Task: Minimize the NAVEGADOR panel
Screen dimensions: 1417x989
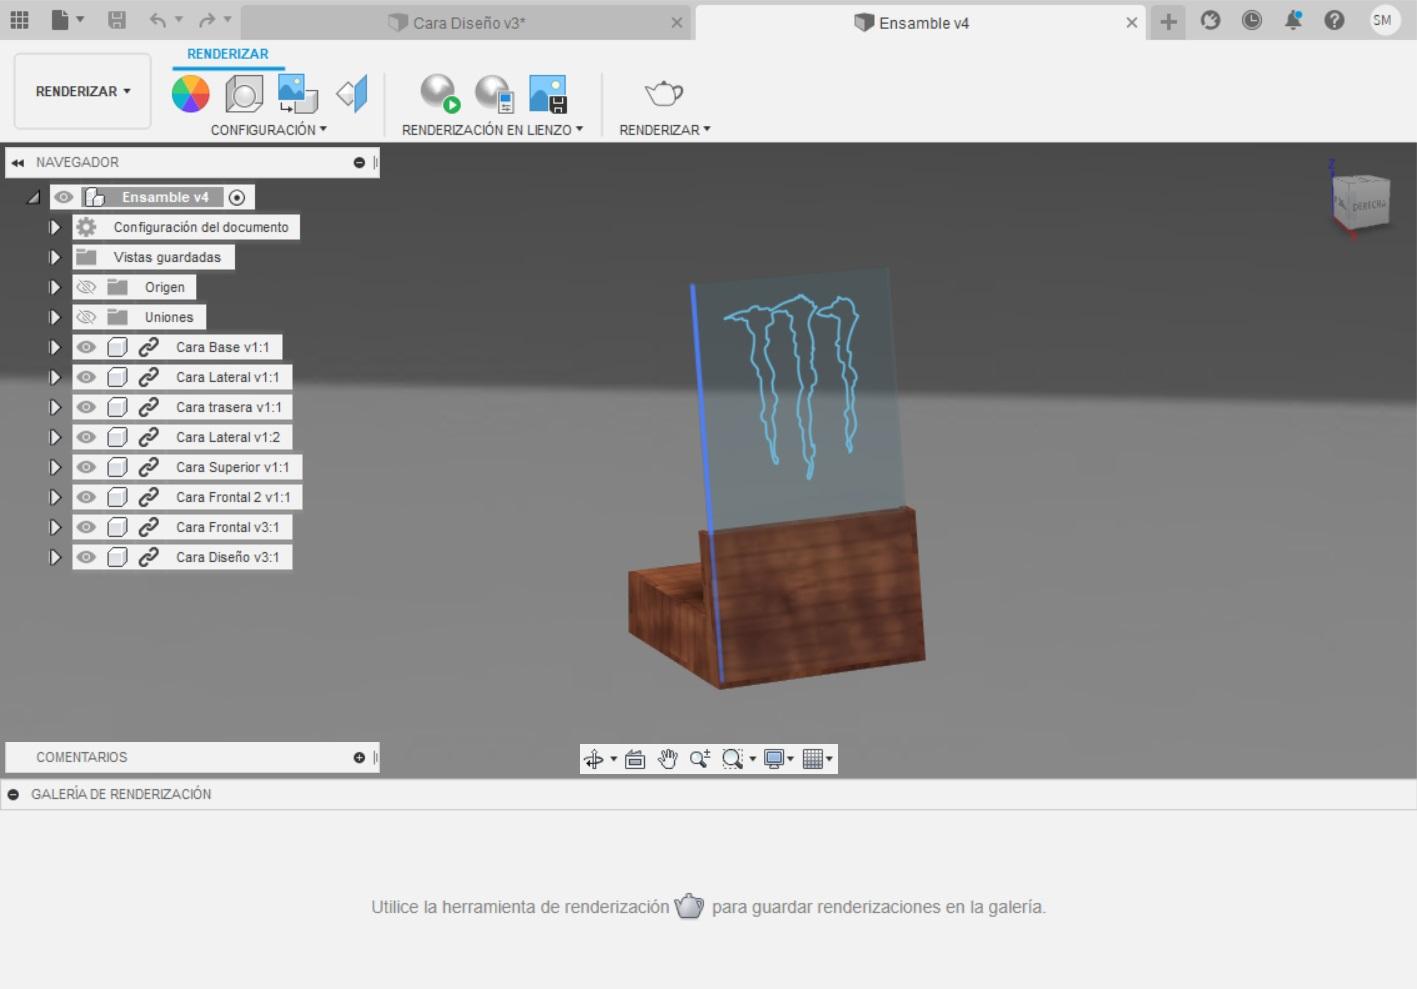Action: tap(359, 162)
